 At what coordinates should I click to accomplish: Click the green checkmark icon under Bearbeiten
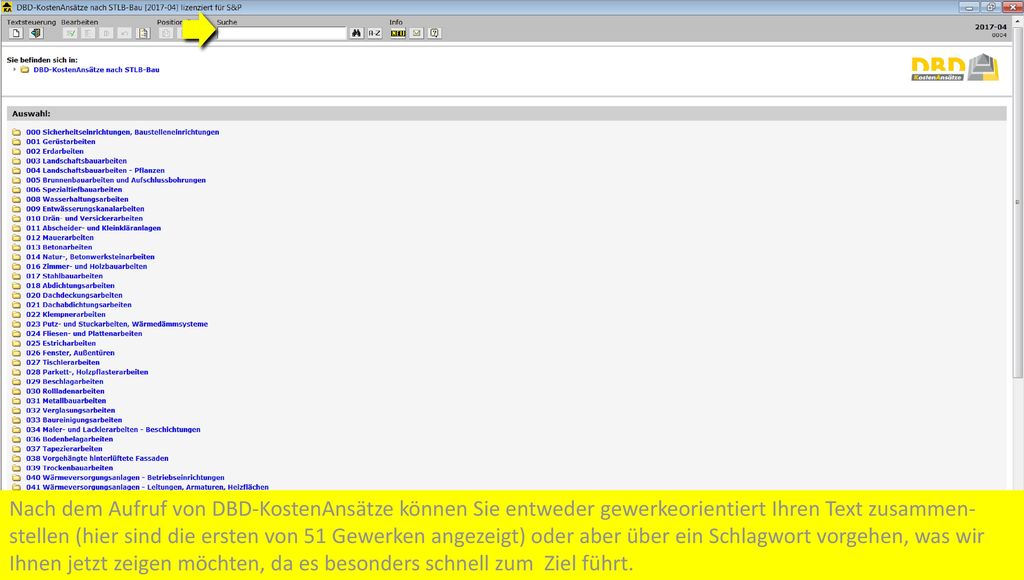pos(70,33)
